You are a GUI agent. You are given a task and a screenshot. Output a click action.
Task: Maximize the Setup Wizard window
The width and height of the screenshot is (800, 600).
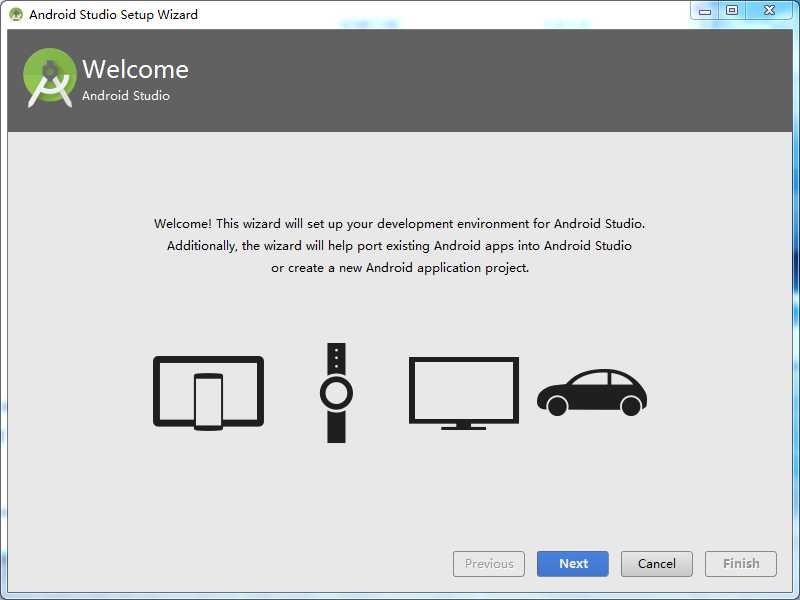coord(732,11)
